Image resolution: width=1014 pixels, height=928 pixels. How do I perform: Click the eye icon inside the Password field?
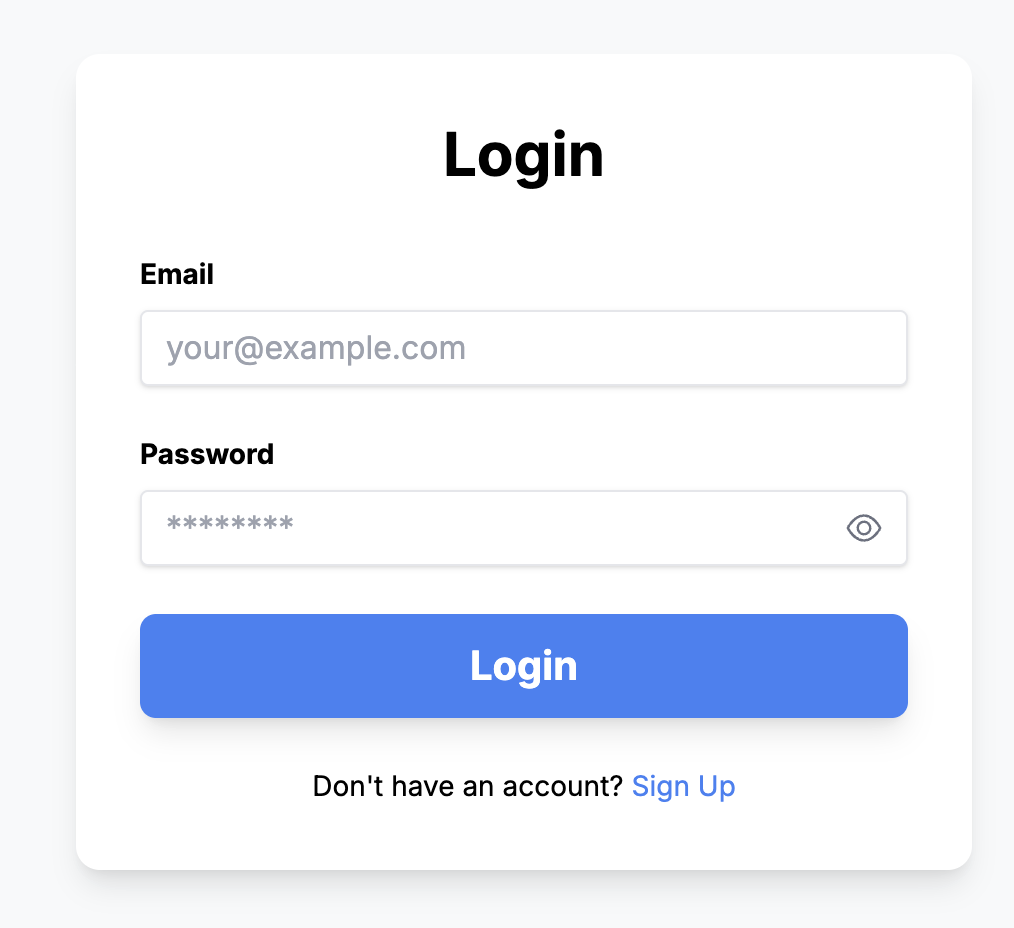point(863,528)
